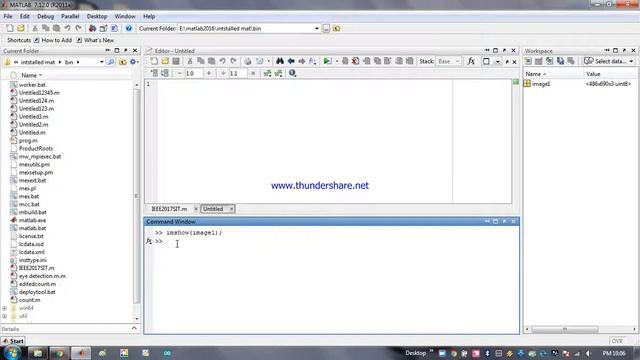Browse for folder with ellipsis button
Image resolution: width=640 pixels, height=360 pixels.
(326, 29)
